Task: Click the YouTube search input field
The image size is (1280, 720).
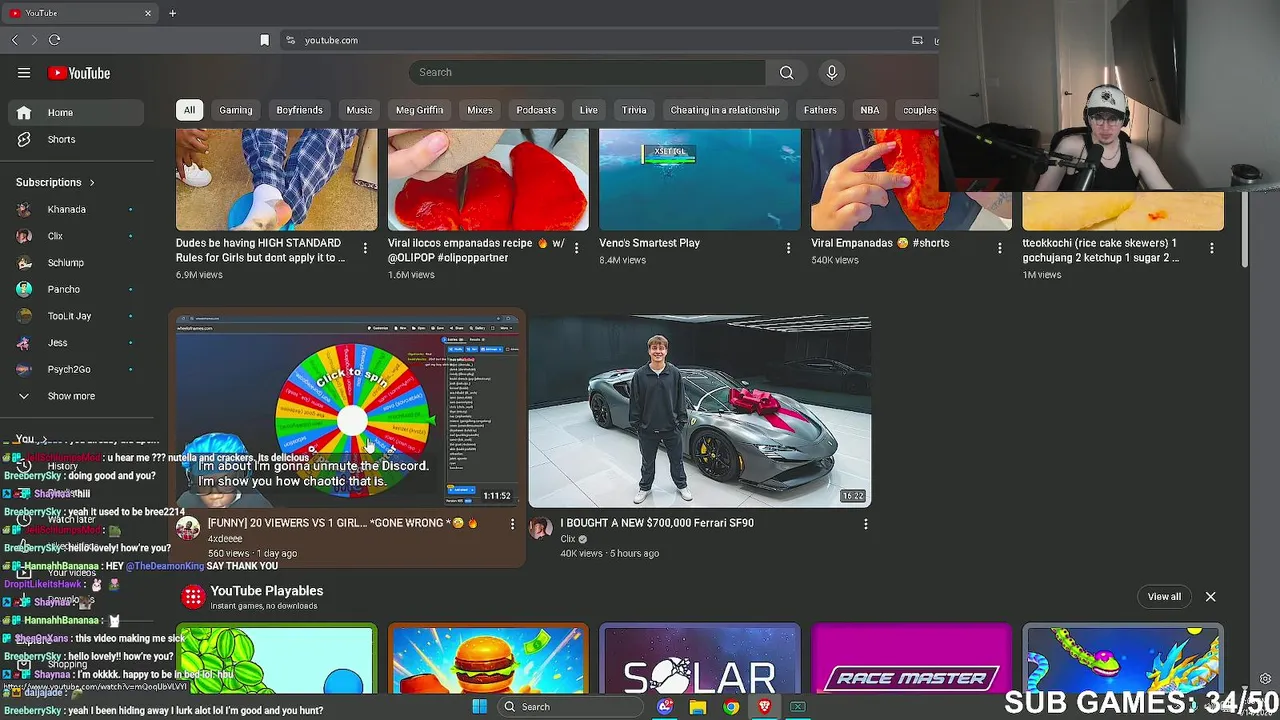Action: [x=587, y=72]
